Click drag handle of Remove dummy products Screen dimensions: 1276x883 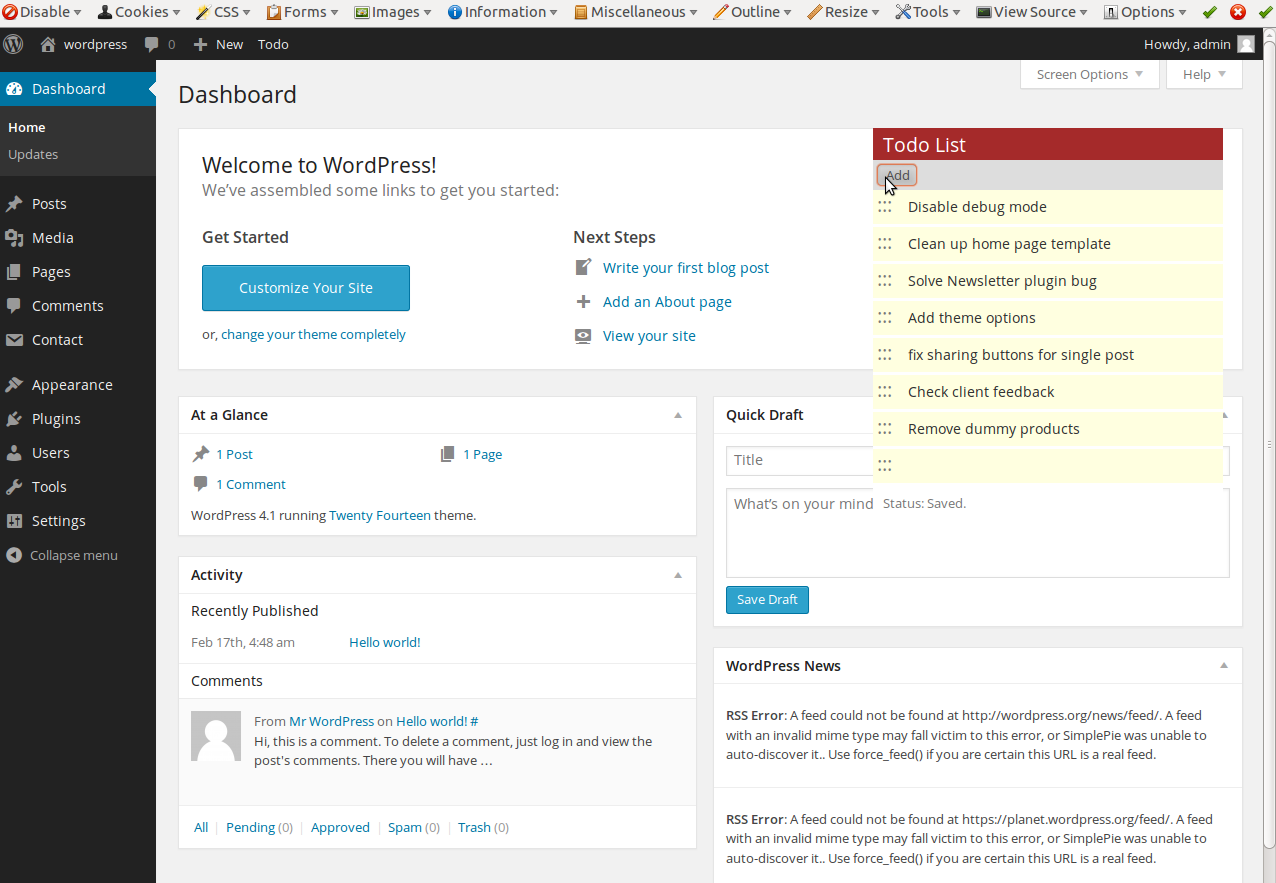885,429
